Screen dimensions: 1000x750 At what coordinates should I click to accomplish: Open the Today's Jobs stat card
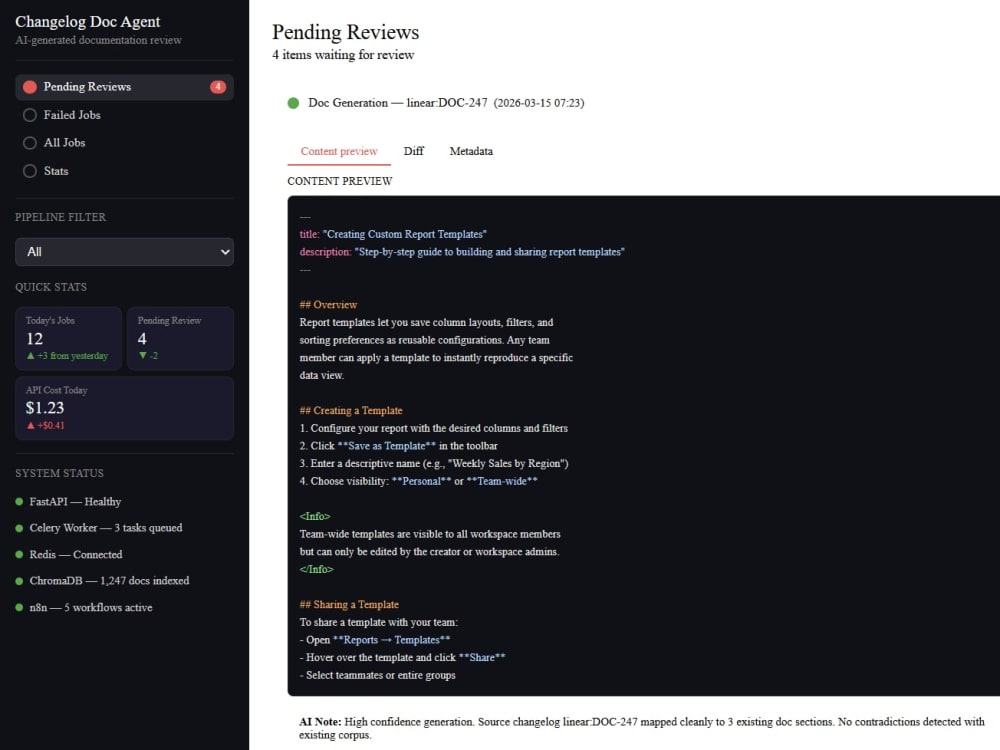[68, 339]
